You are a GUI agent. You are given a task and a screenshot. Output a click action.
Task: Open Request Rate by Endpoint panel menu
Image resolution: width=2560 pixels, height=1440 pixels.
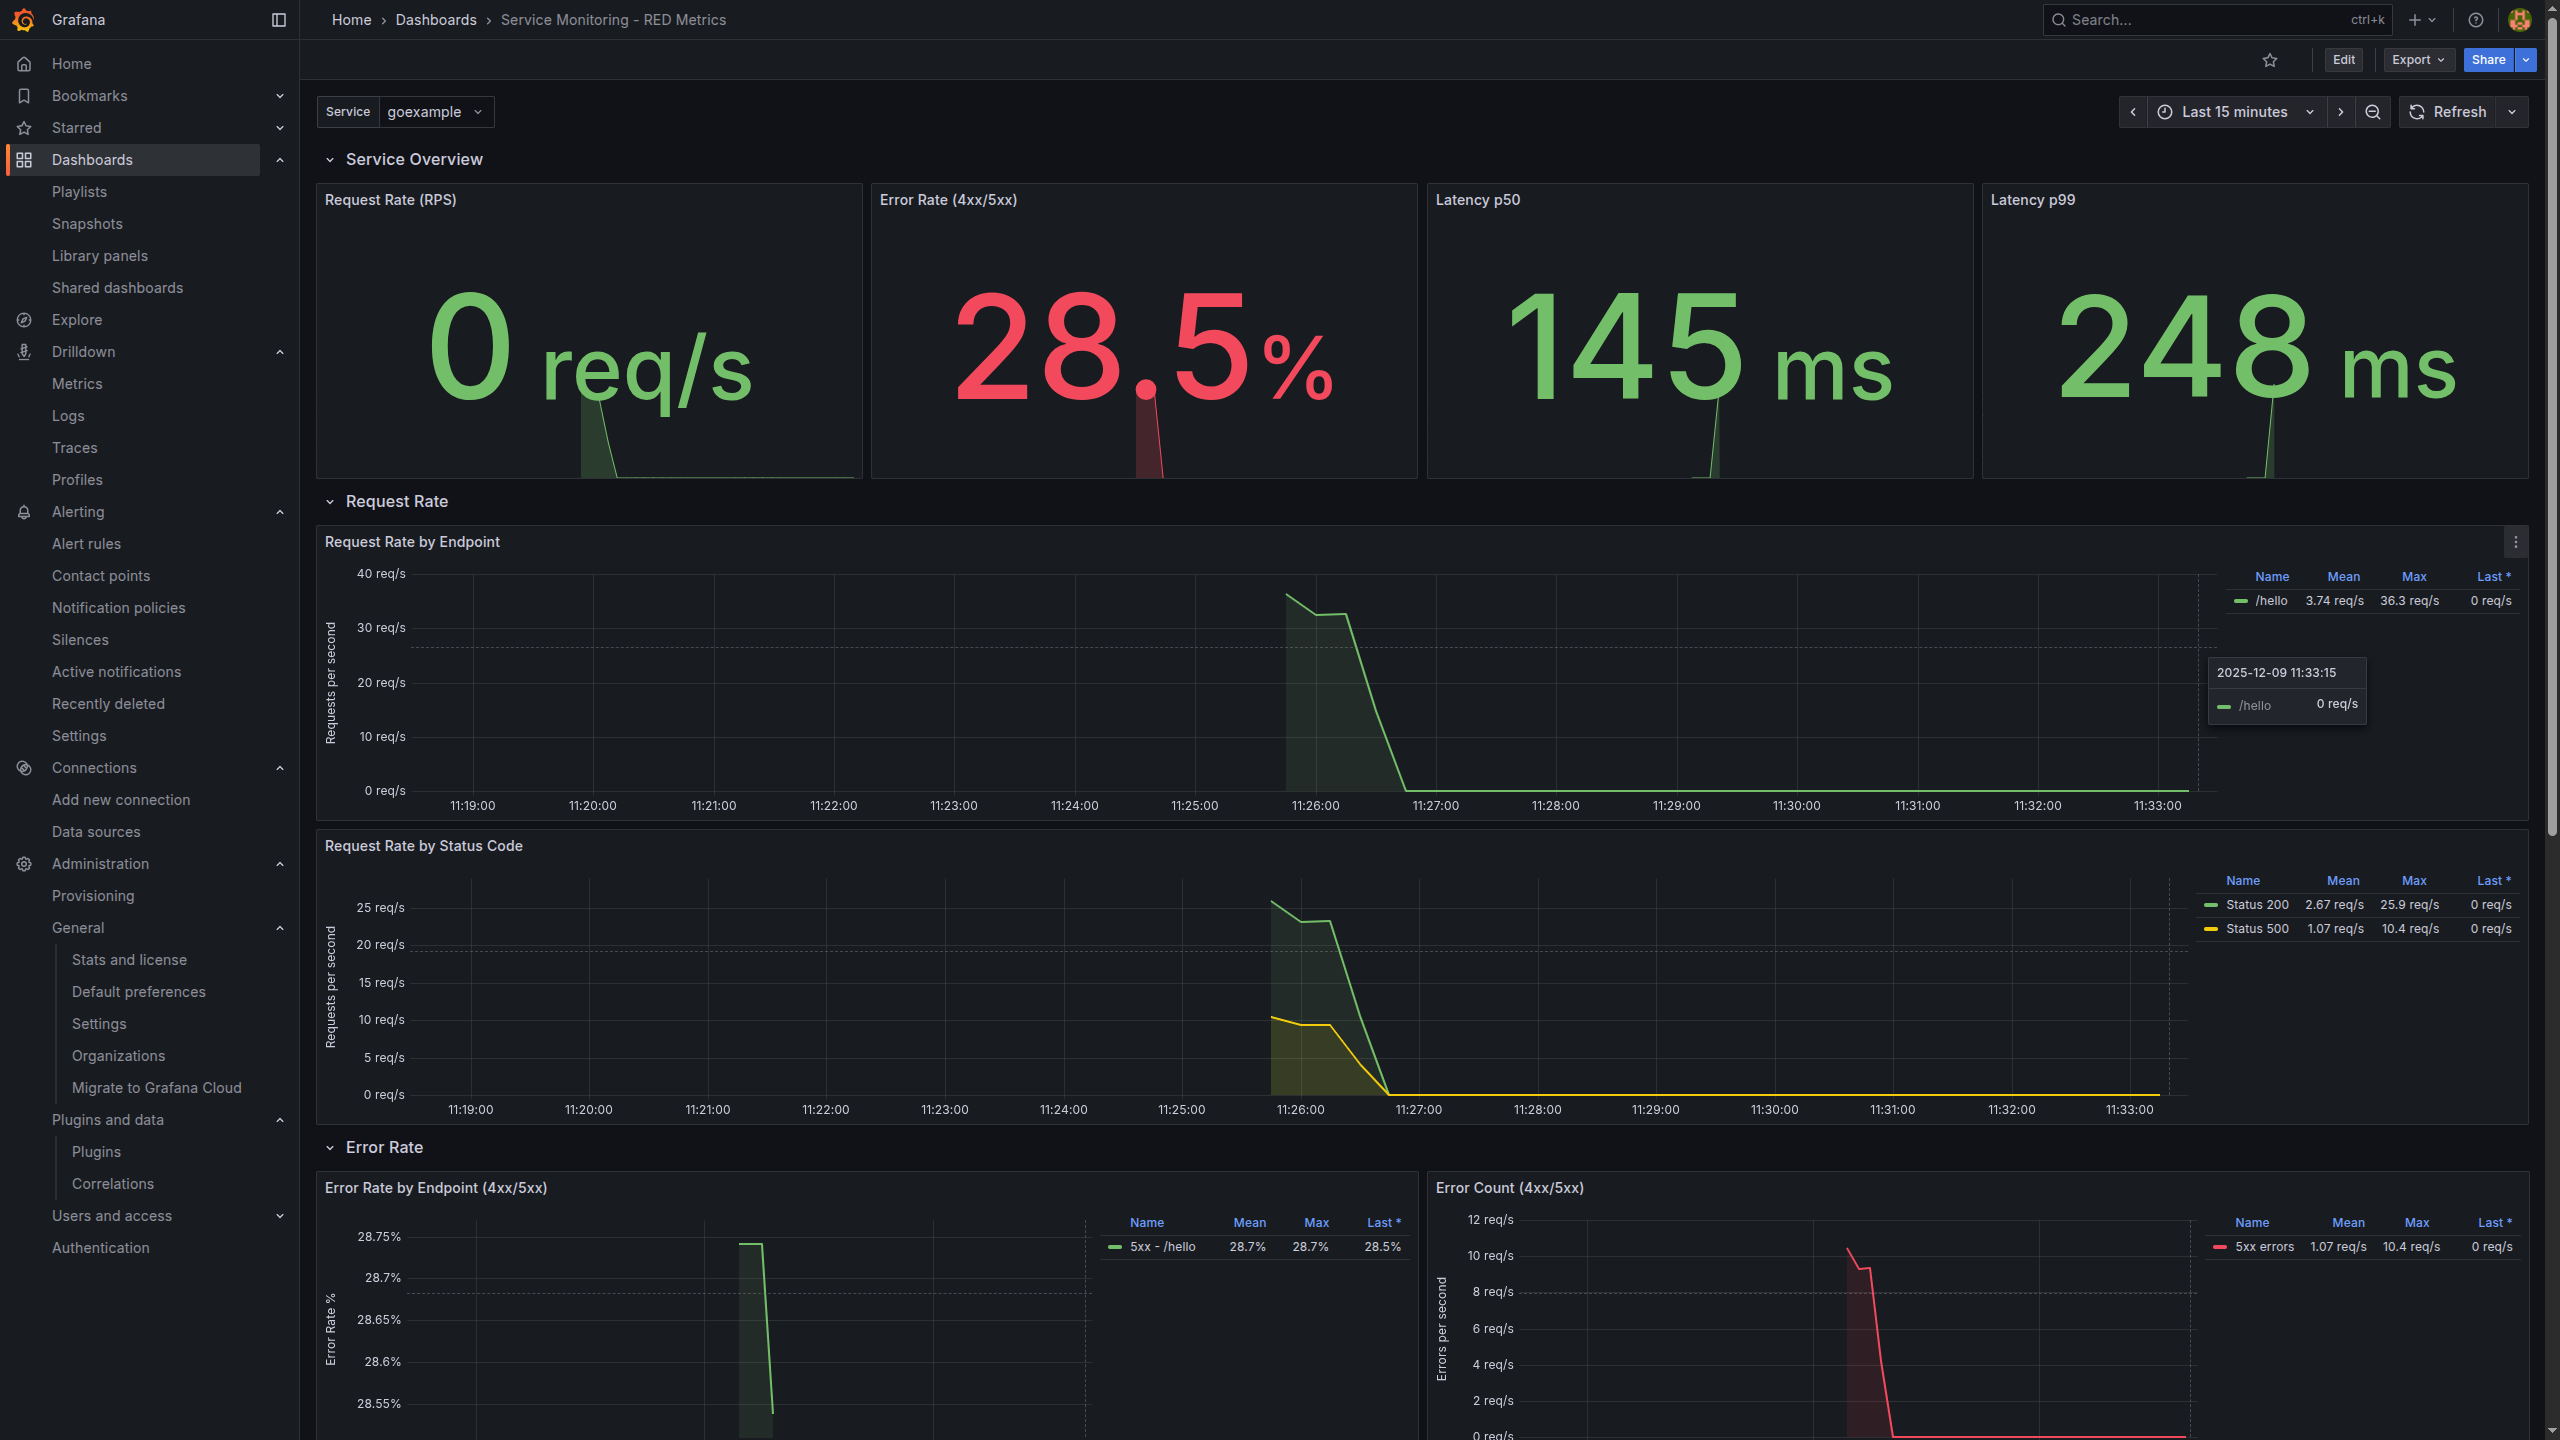(2516, 542)
